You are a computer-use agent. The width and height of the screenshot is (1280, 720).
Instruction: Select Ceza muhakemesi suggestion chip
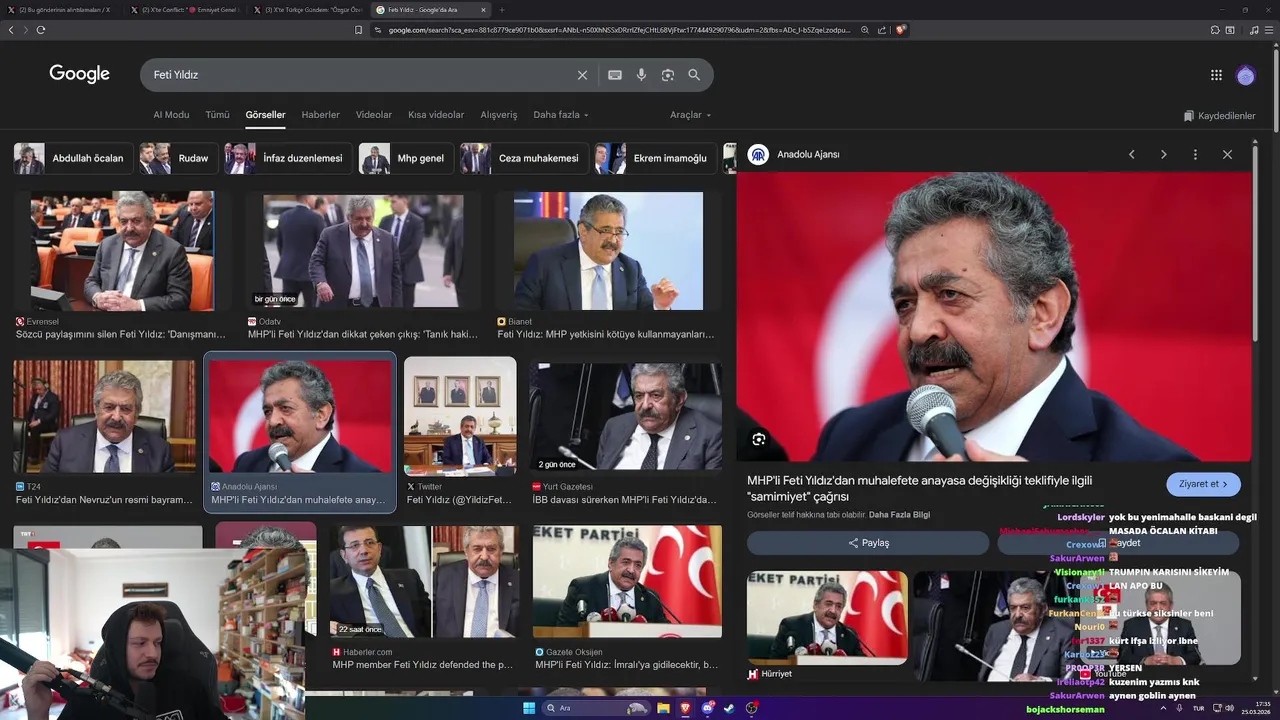(x=524, y=158)
